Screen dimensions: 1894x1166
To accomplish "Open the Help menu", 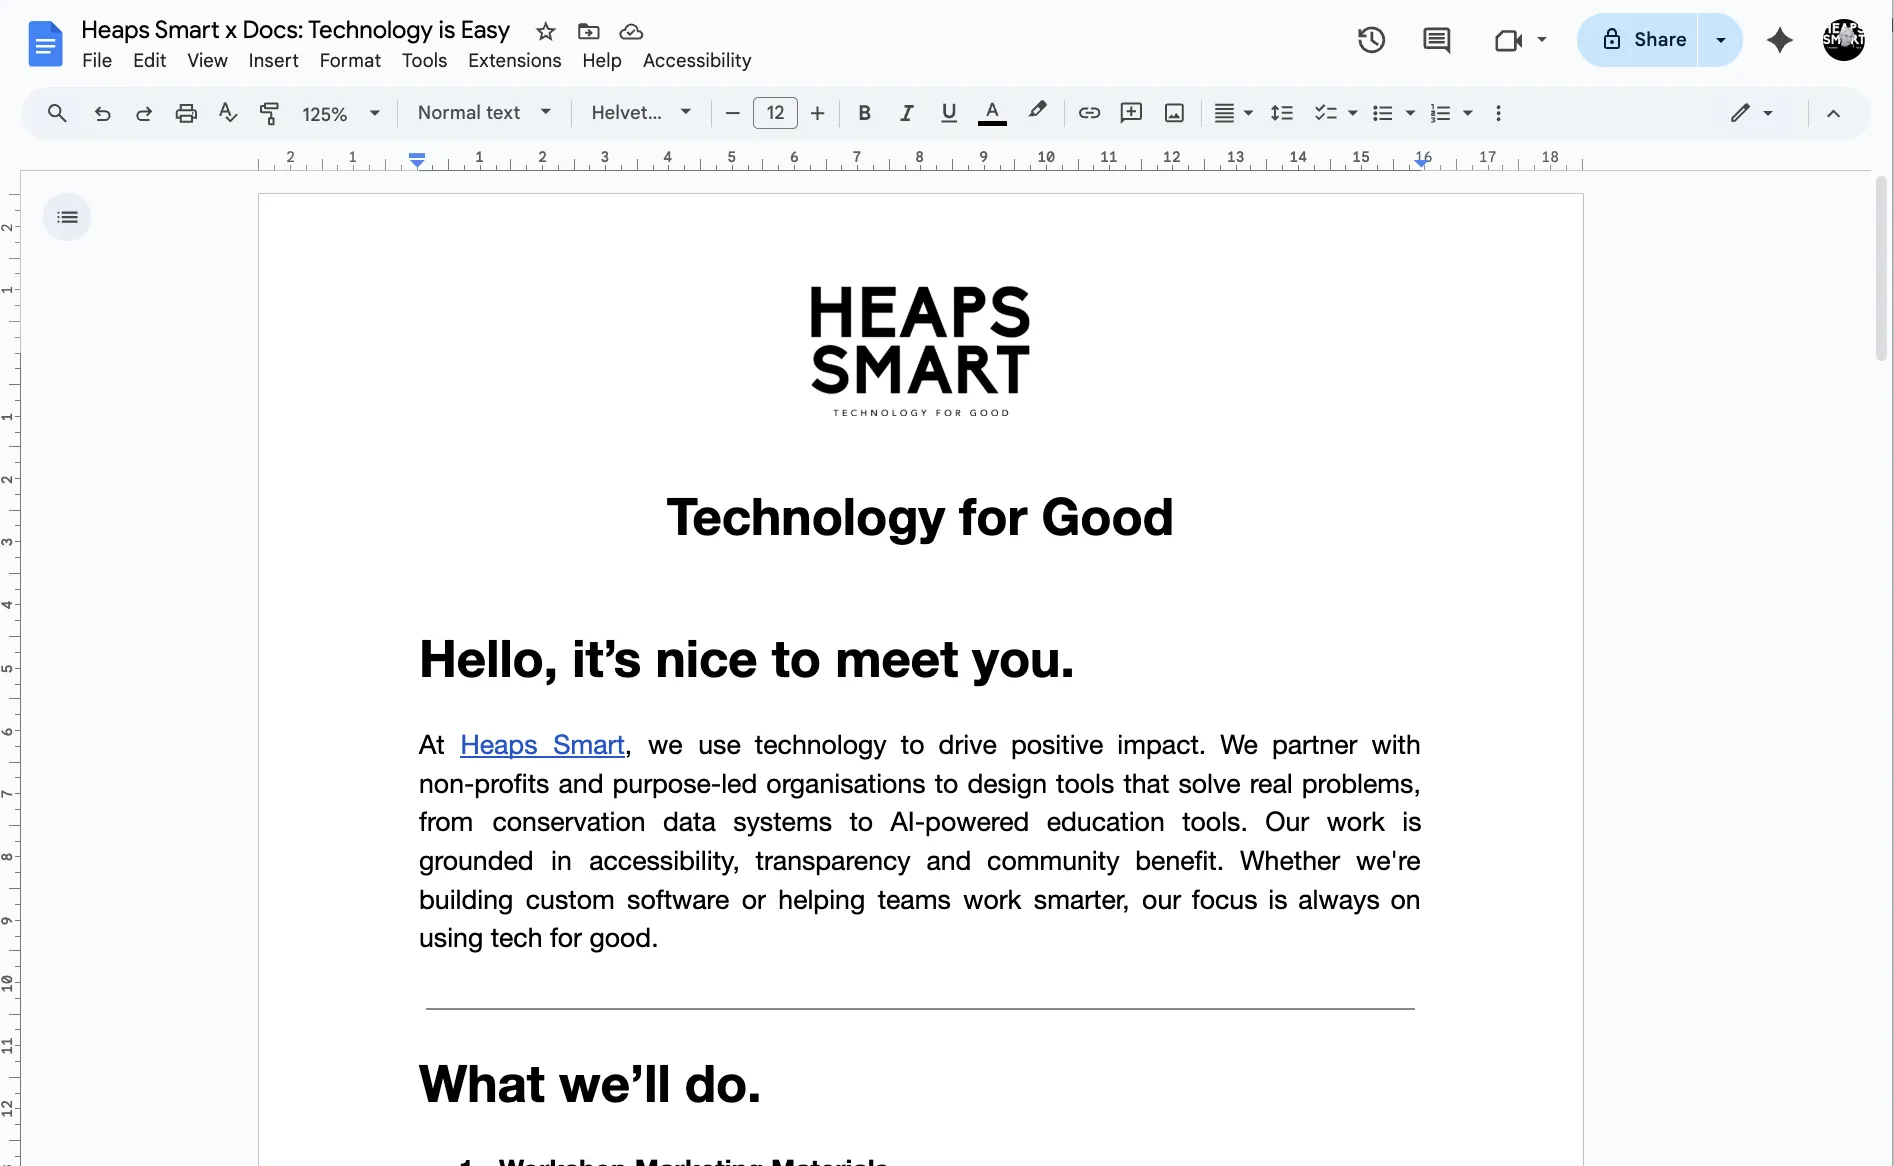I will [x=602, y=60].
